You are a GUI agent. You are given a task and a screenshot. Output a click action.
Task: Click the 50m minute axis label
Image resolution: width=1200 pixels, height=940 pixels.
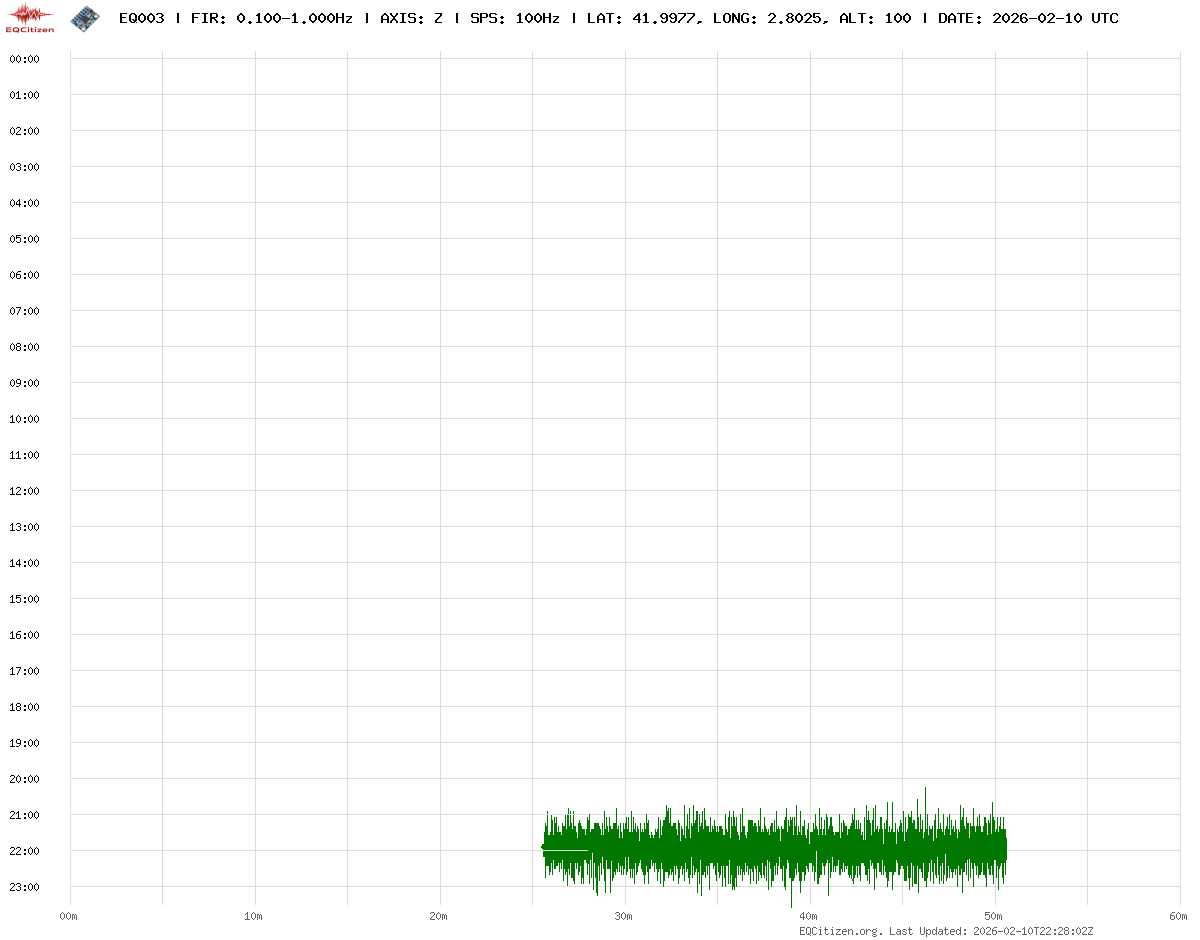(993, 916)
